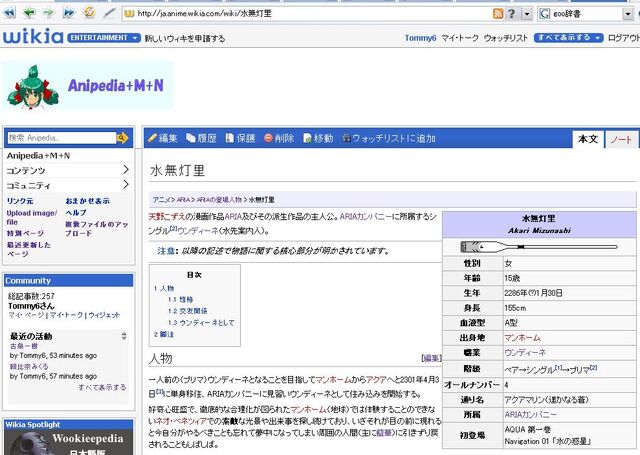
Task: Click the Upload image/file sidebar link
Action: 31,218
